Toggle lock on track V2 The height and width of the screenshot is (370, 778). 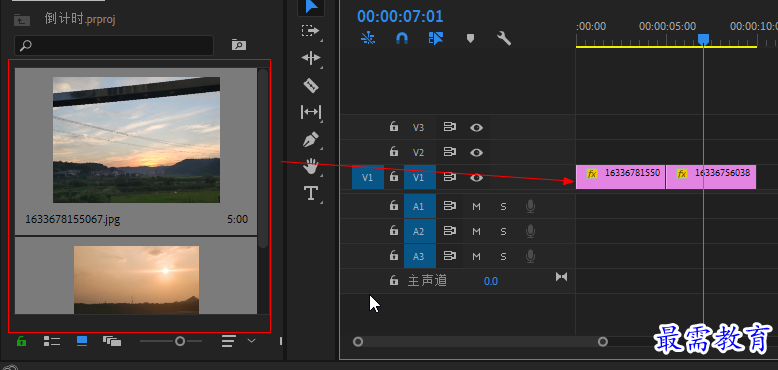point(393,152)
